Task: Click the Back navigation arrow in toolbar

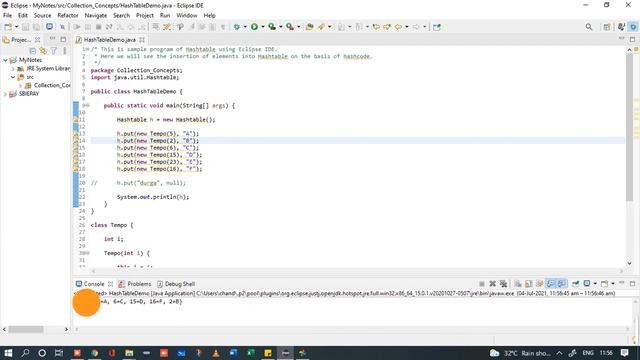Action: (x=398, y=27)
